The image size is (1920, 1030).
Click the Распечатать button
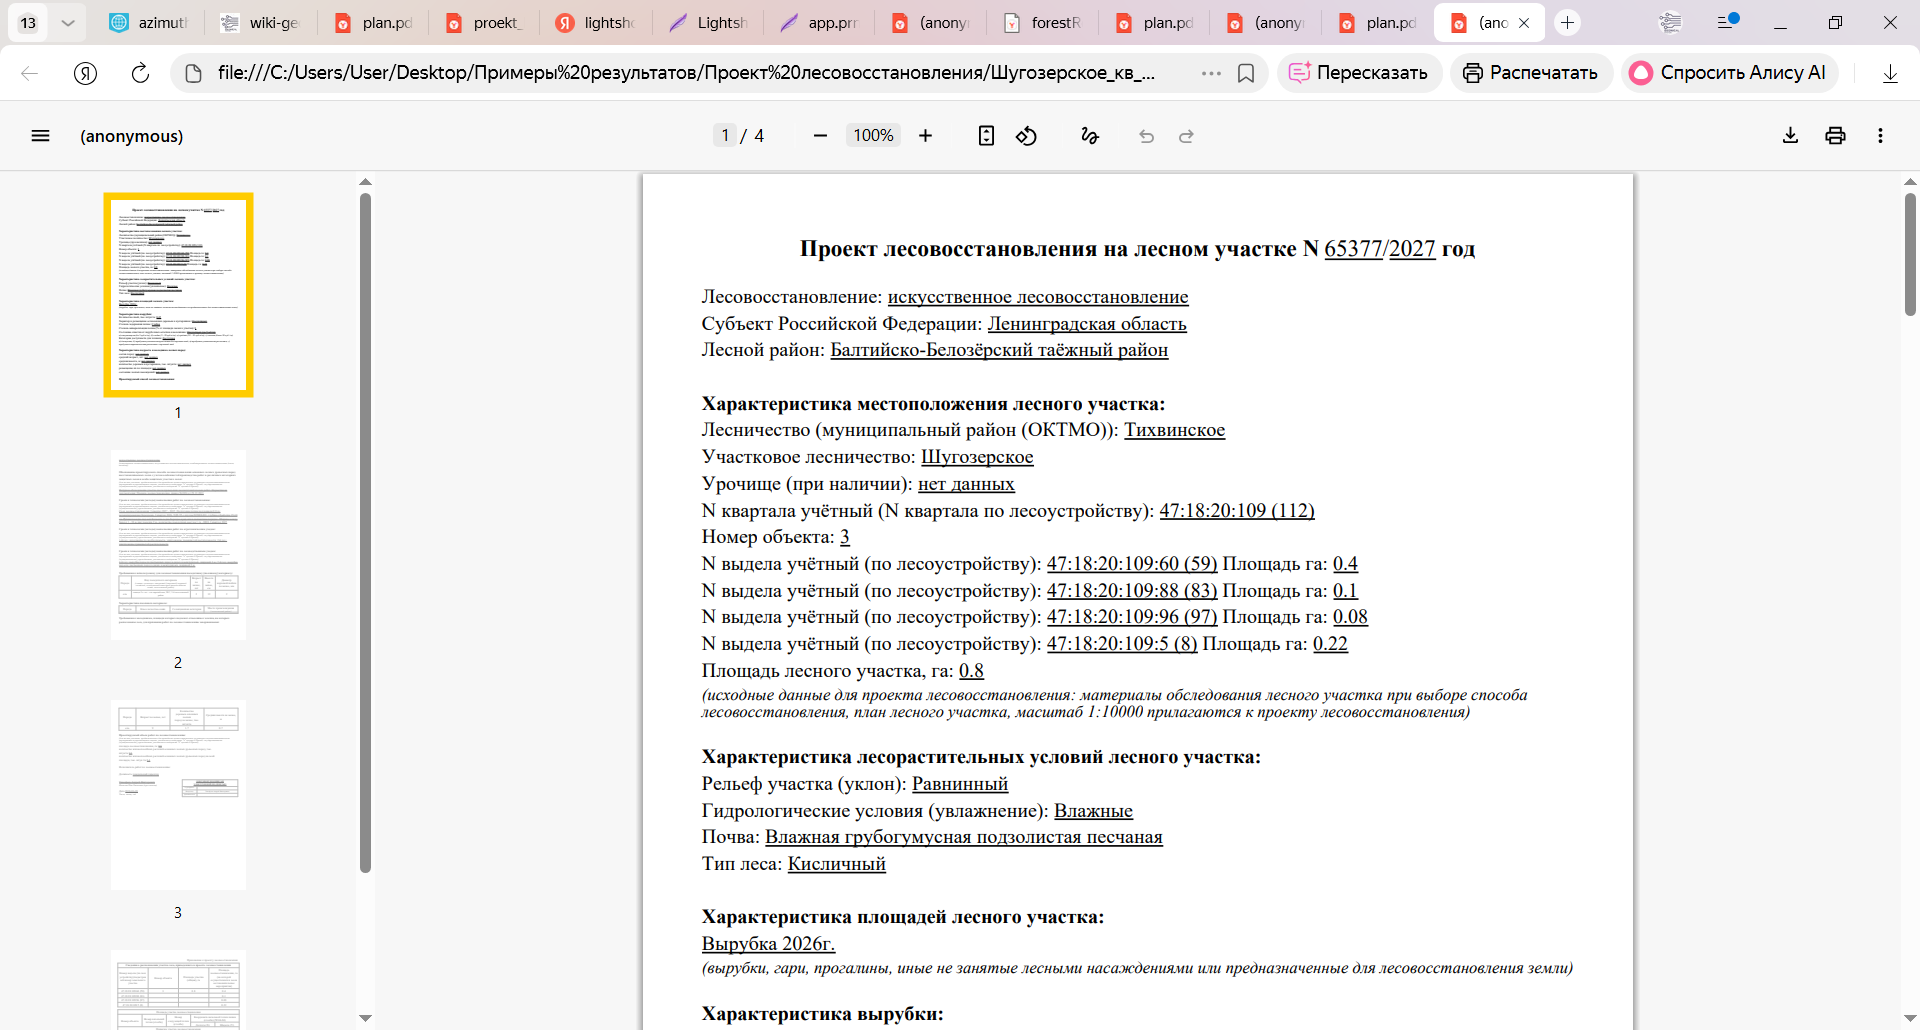(x=1531, y=73)
